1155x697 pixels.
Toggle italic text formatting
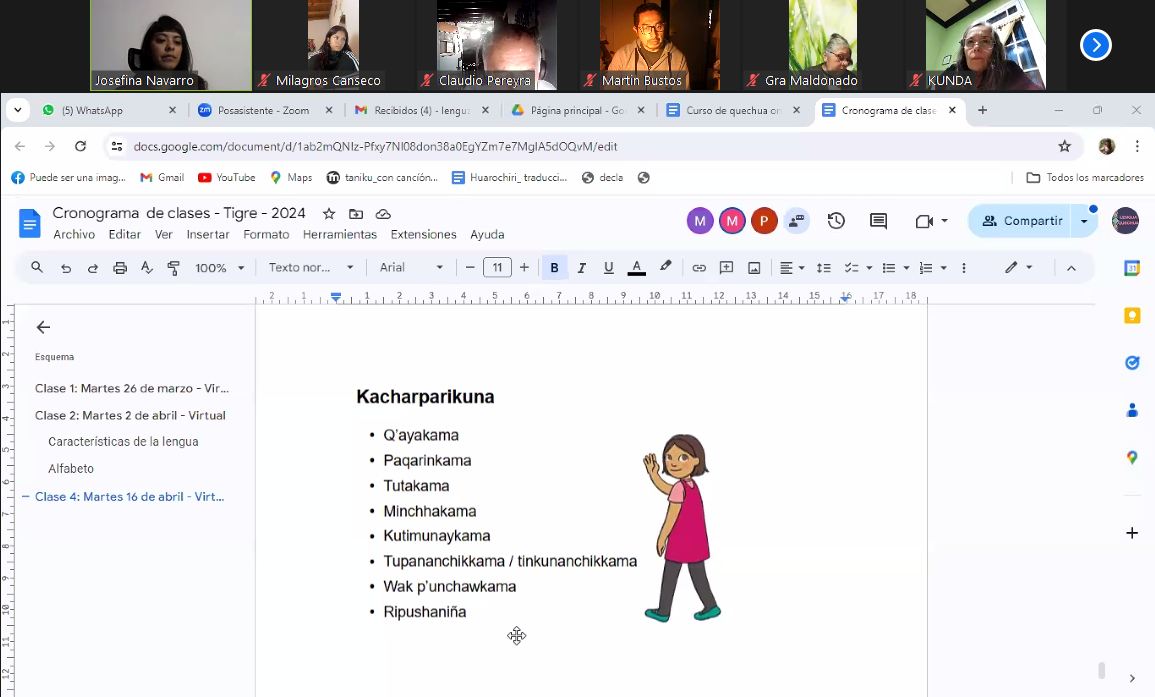[581, 268]
